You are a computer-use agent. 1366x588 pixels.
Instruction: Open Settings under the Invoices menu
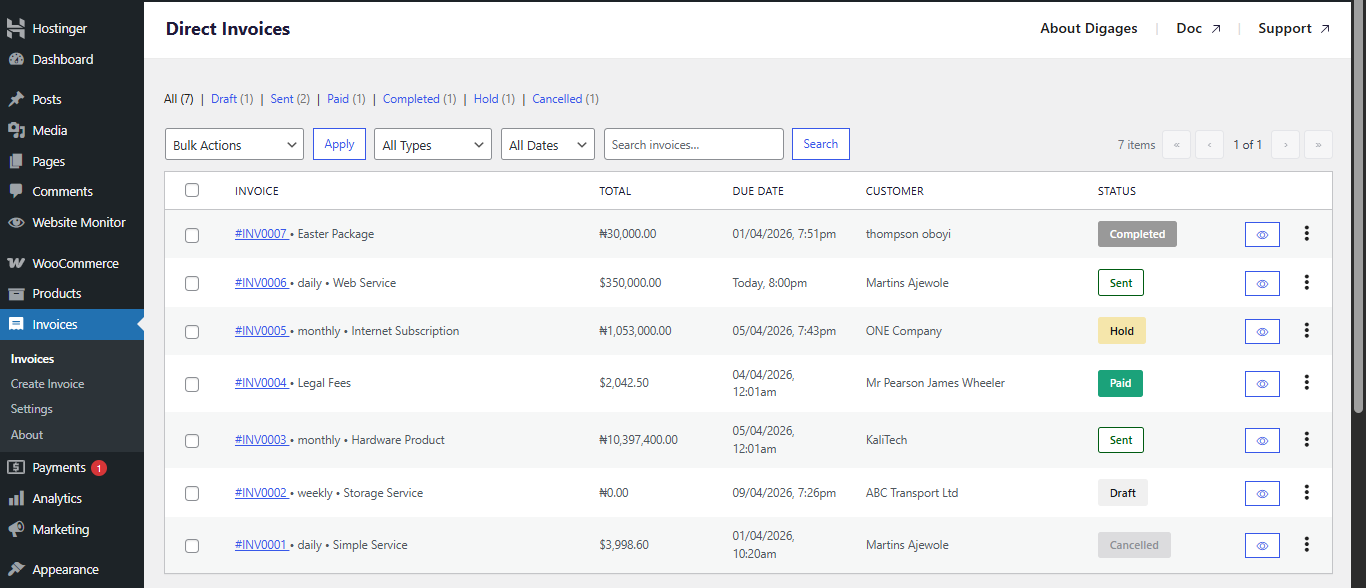coord(31,408)
